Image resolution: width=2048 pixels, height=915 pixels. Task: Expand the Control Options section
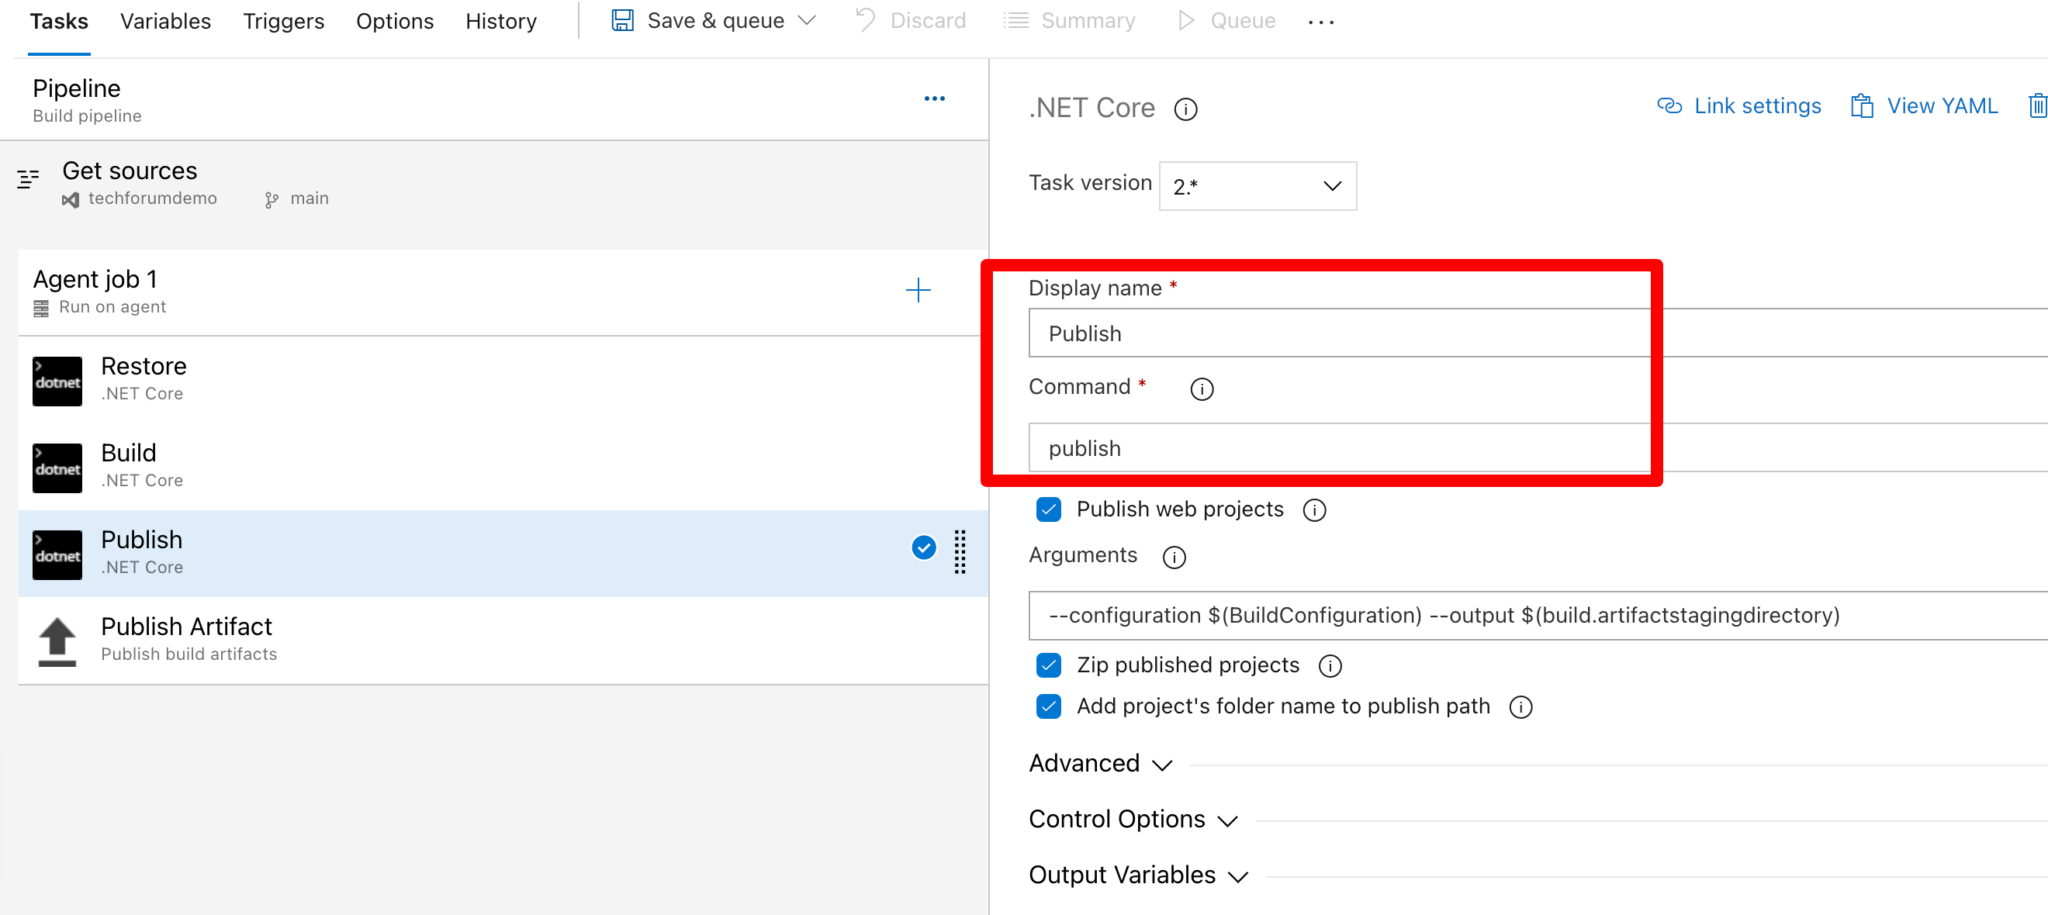pos(1133,820)
